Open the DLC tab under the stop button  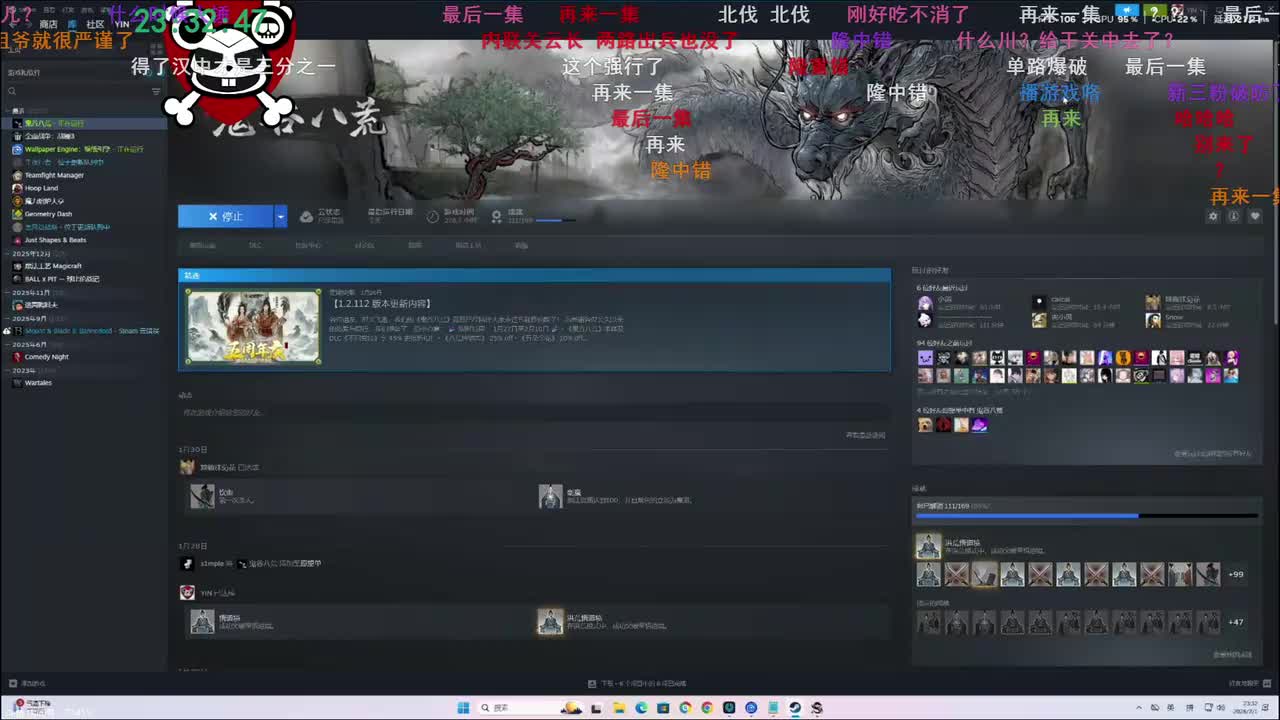255,245
